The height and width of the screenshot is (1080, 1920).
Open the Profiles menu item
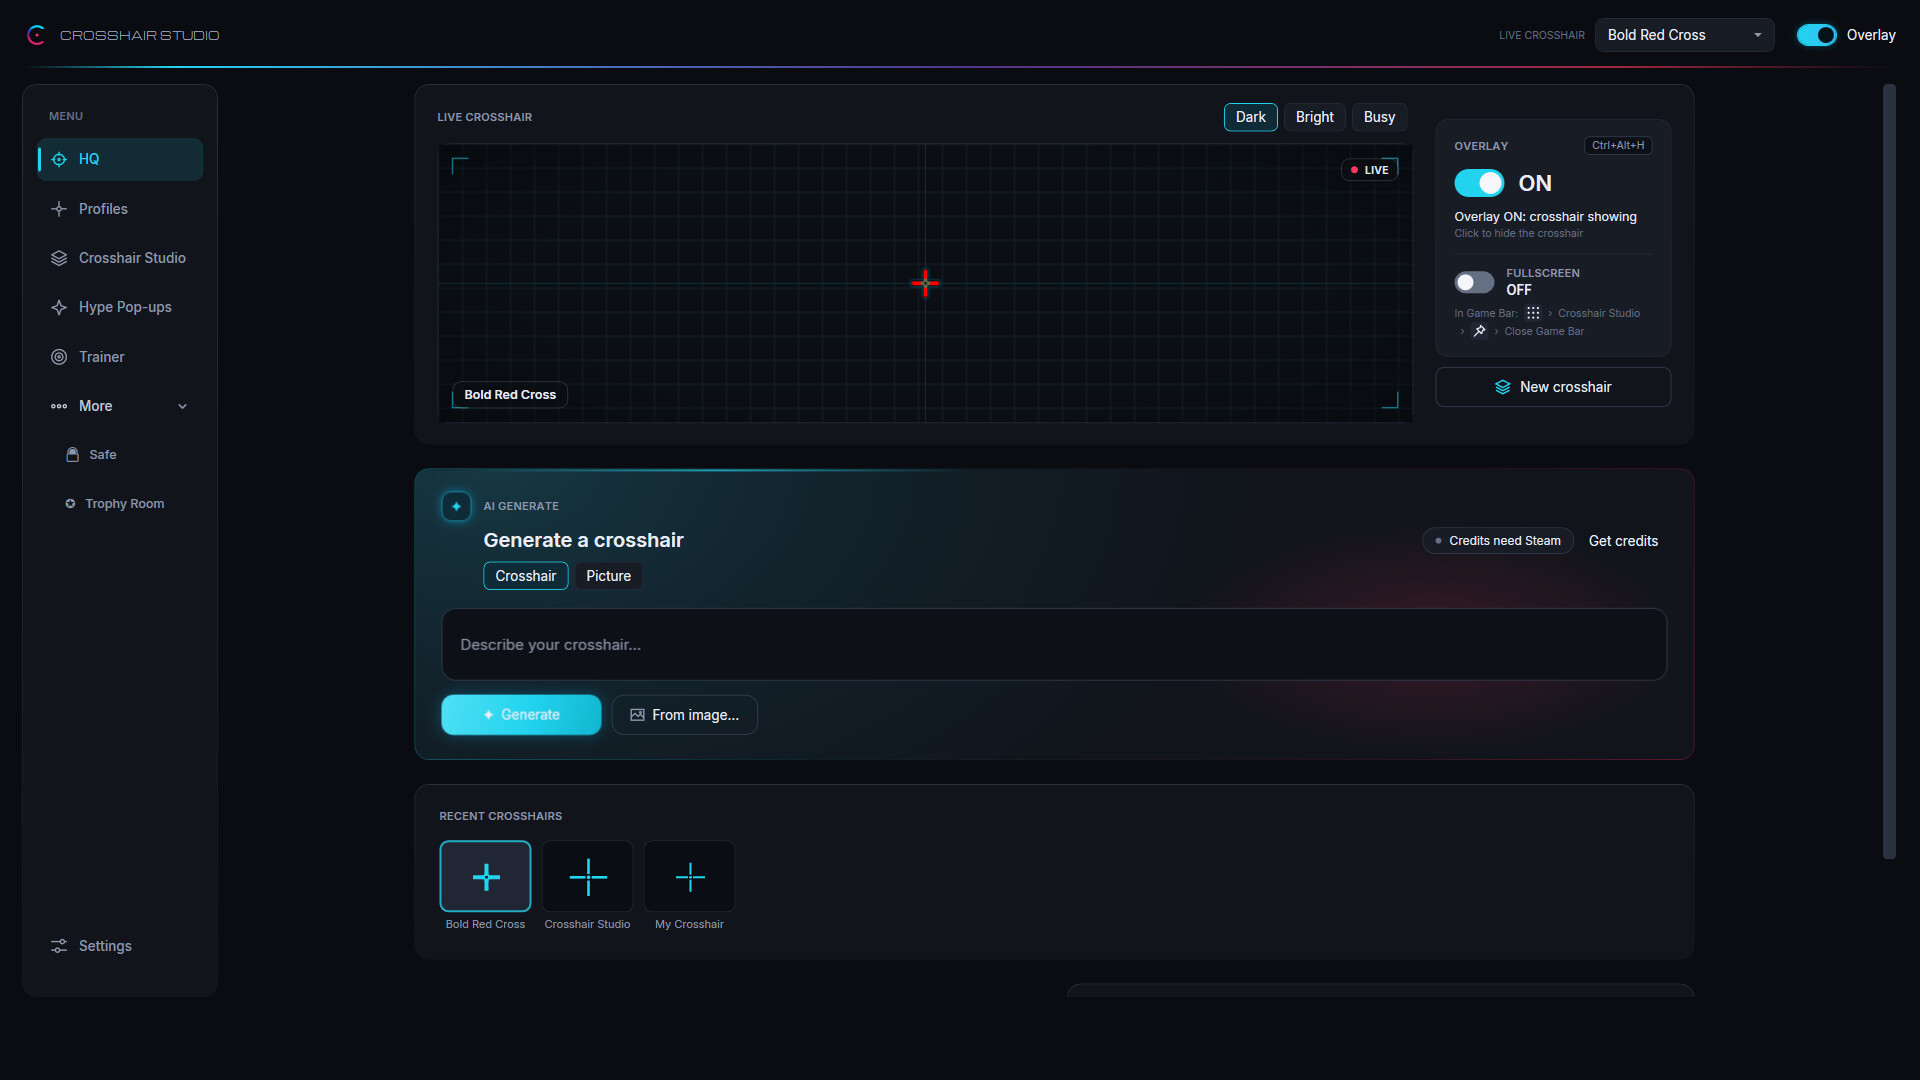tap(120, 209)
